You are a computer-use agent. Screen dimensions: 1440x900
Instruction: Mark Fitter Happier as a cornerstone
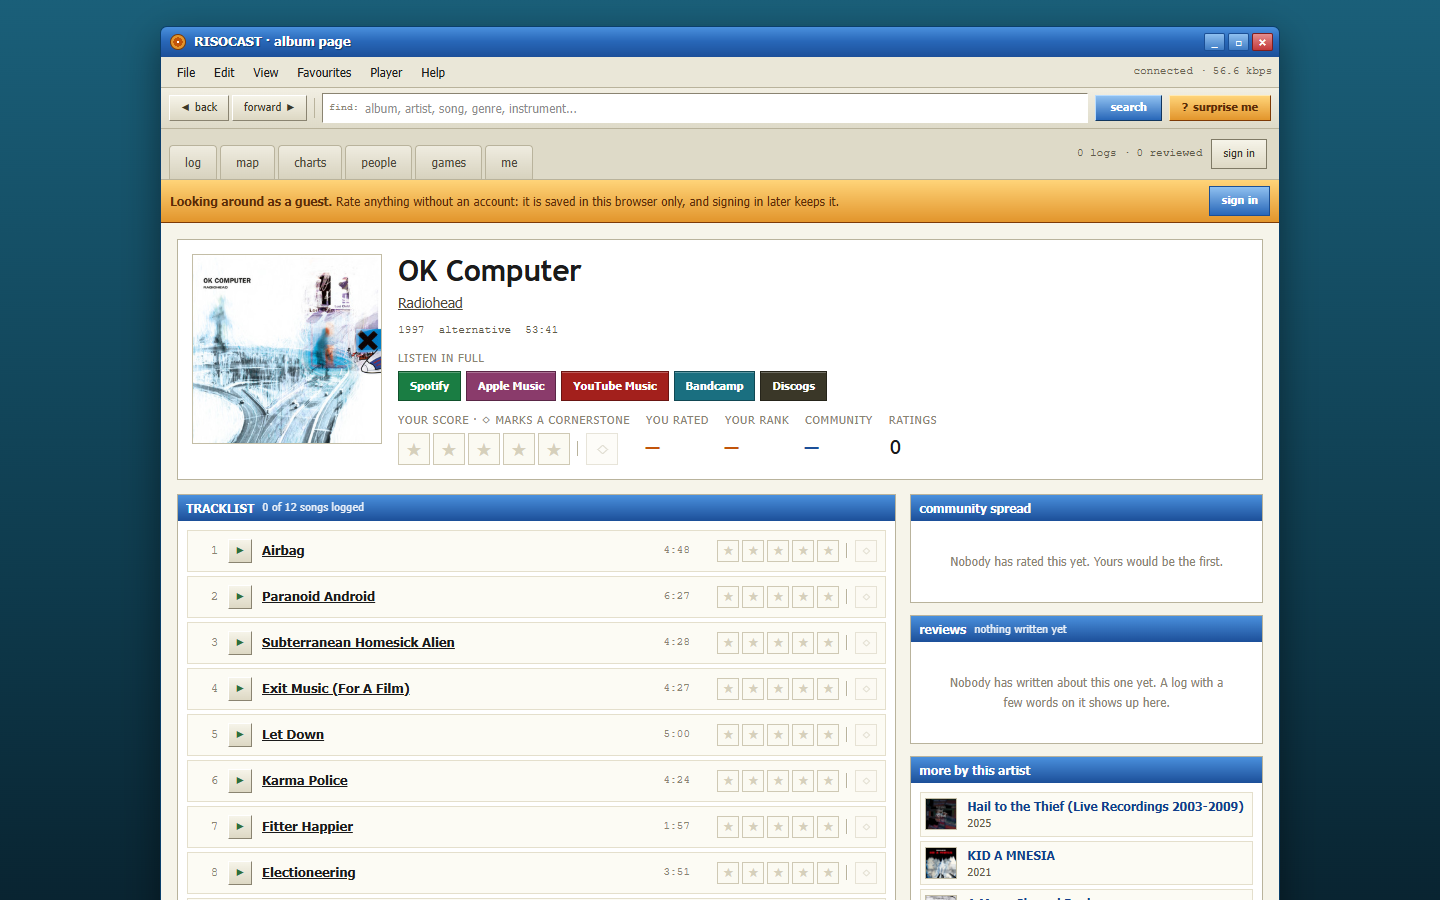(x=866, y=827)
